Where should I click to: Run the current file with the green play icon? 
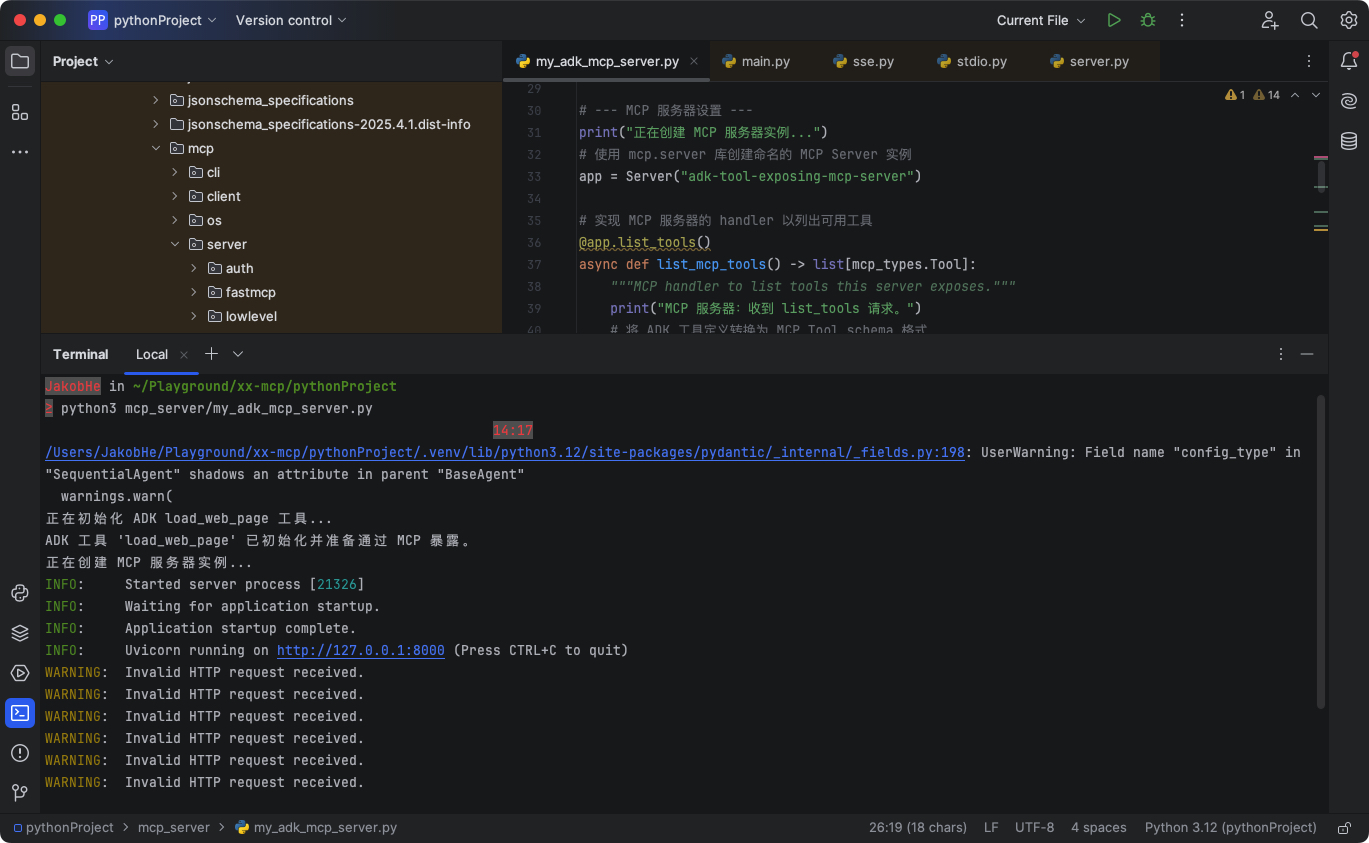[x=1114, y=20]
